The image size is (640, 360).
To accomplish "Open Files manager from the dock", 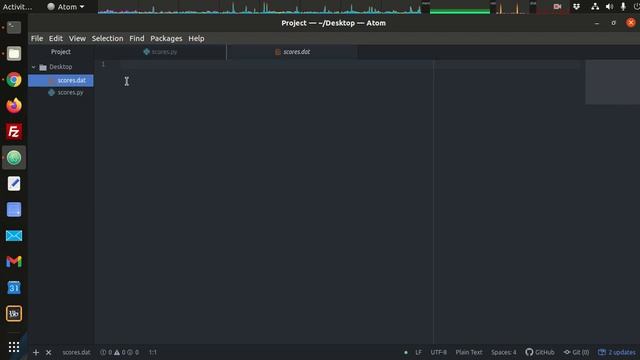I will [14, 53].
